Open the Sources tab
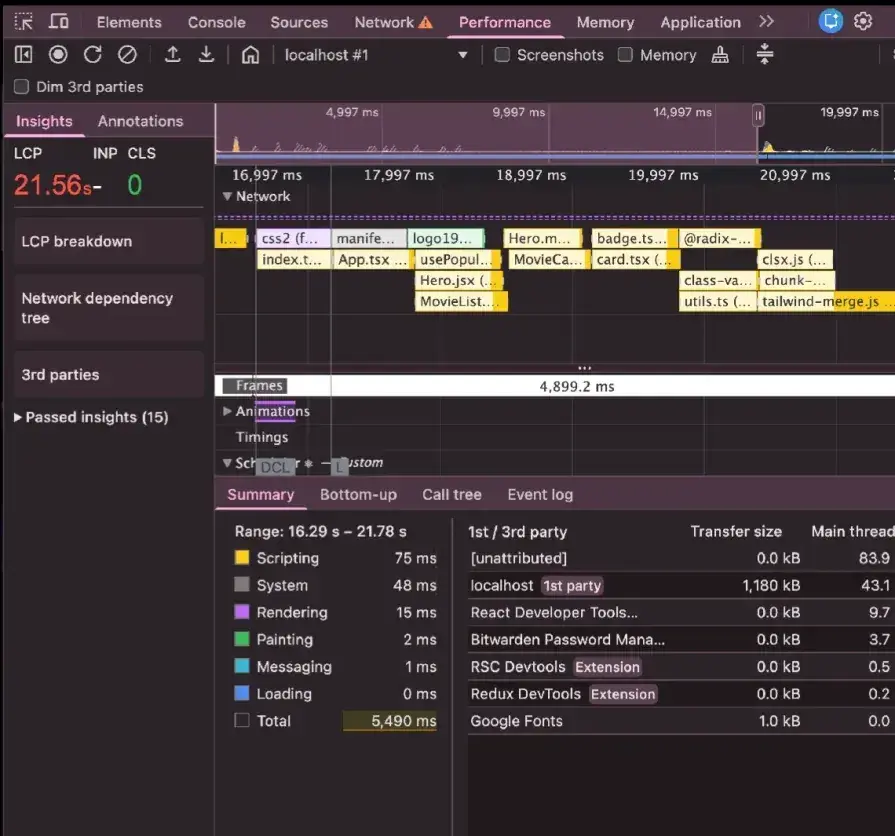Screen dimensions: 895x836 tap(299, 22)
